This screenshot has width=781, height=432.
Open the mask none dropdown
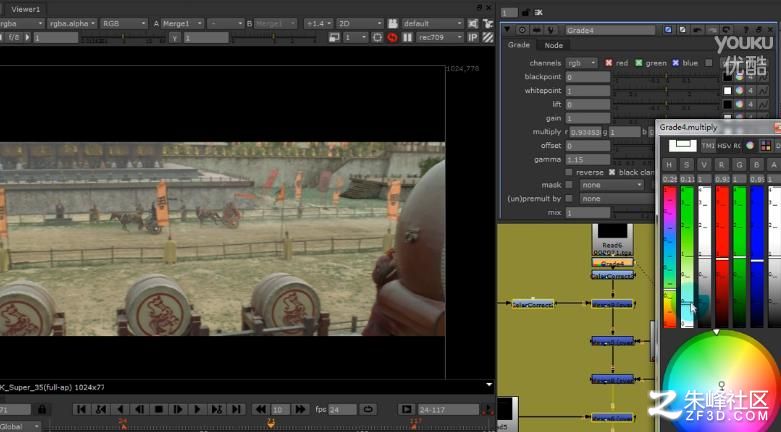pos(612,185)
